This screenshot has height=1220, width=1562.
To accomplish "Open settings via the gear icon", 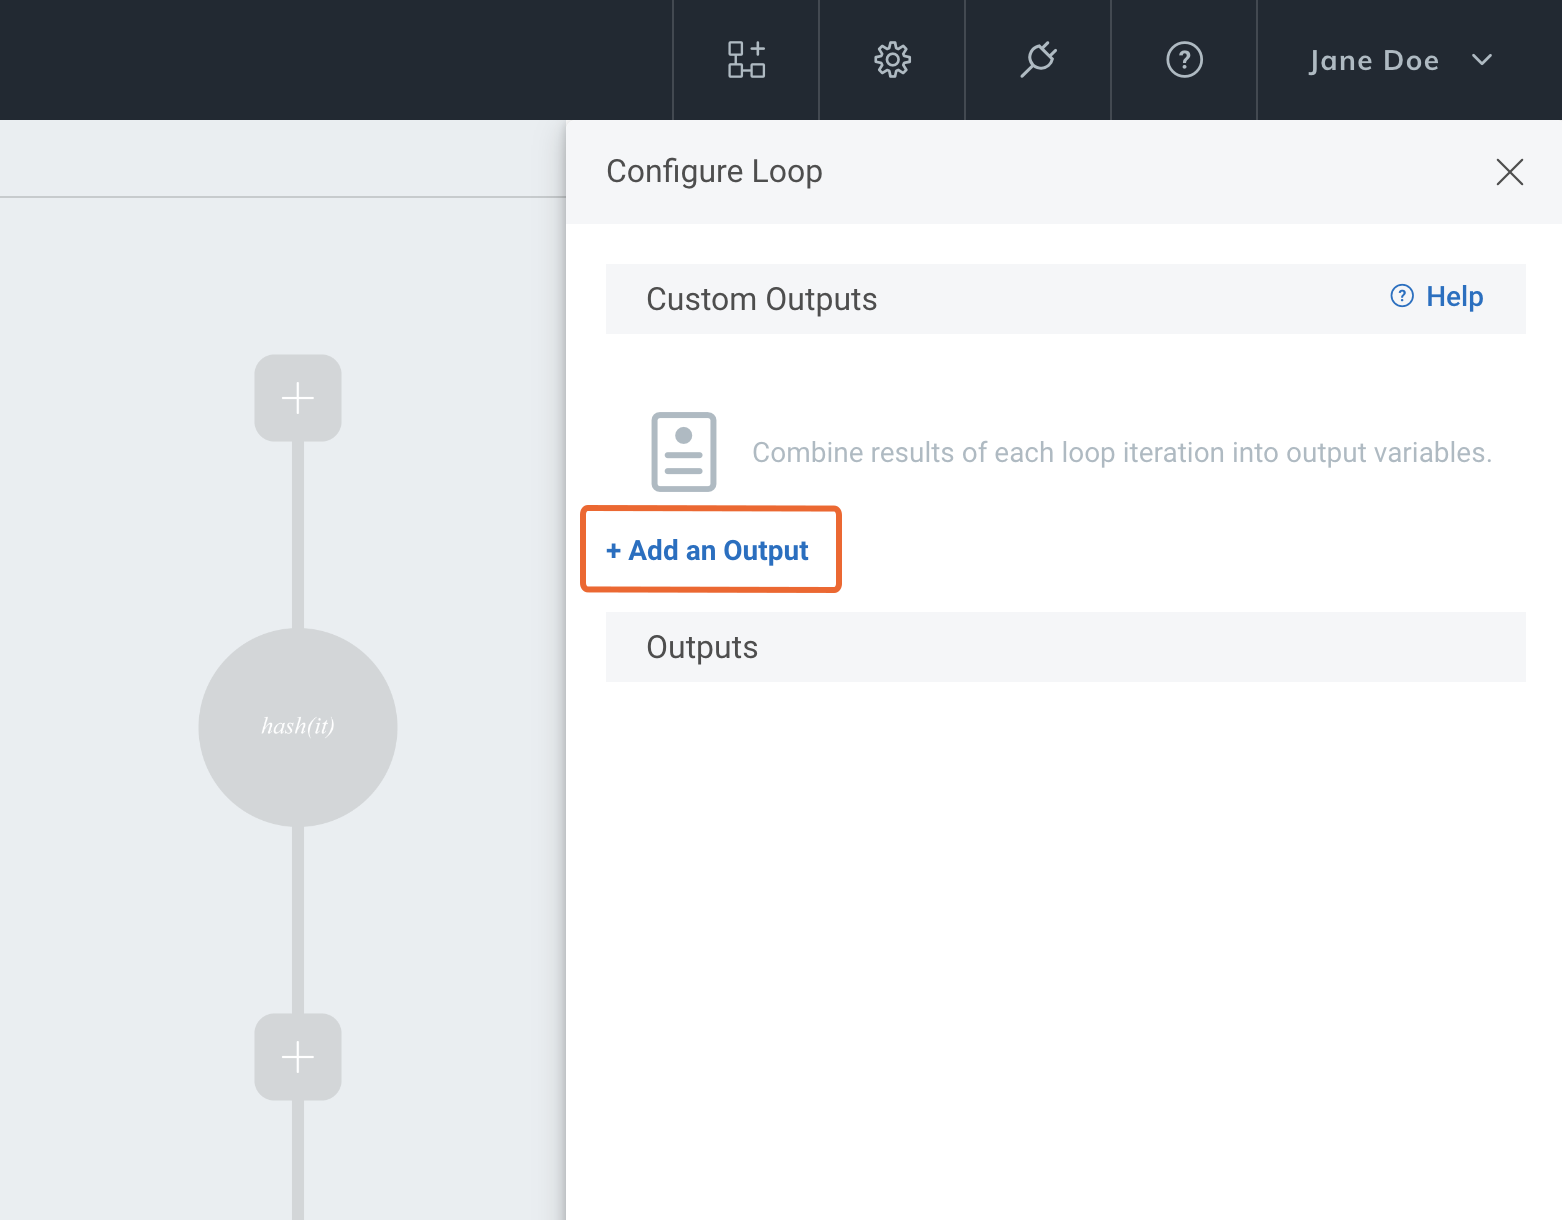I will pos(892,60).
